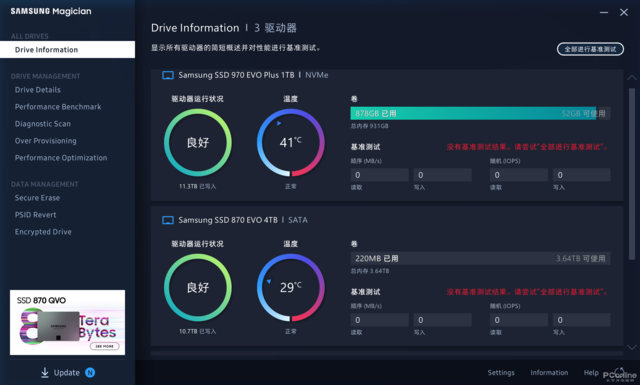640x385 pixels.
Task: Click 870 EVO random read IOPS field
Action: 519,320
